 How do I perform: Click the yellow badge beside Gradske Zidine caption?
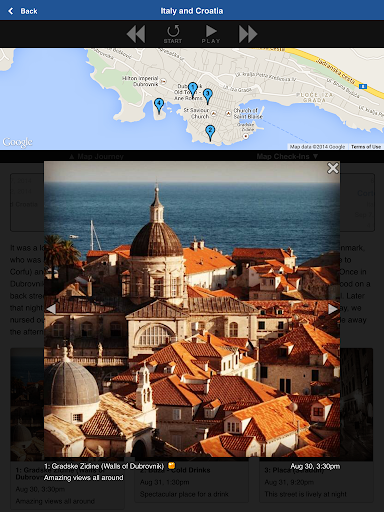pyautogui.click(x=171, y=465)
